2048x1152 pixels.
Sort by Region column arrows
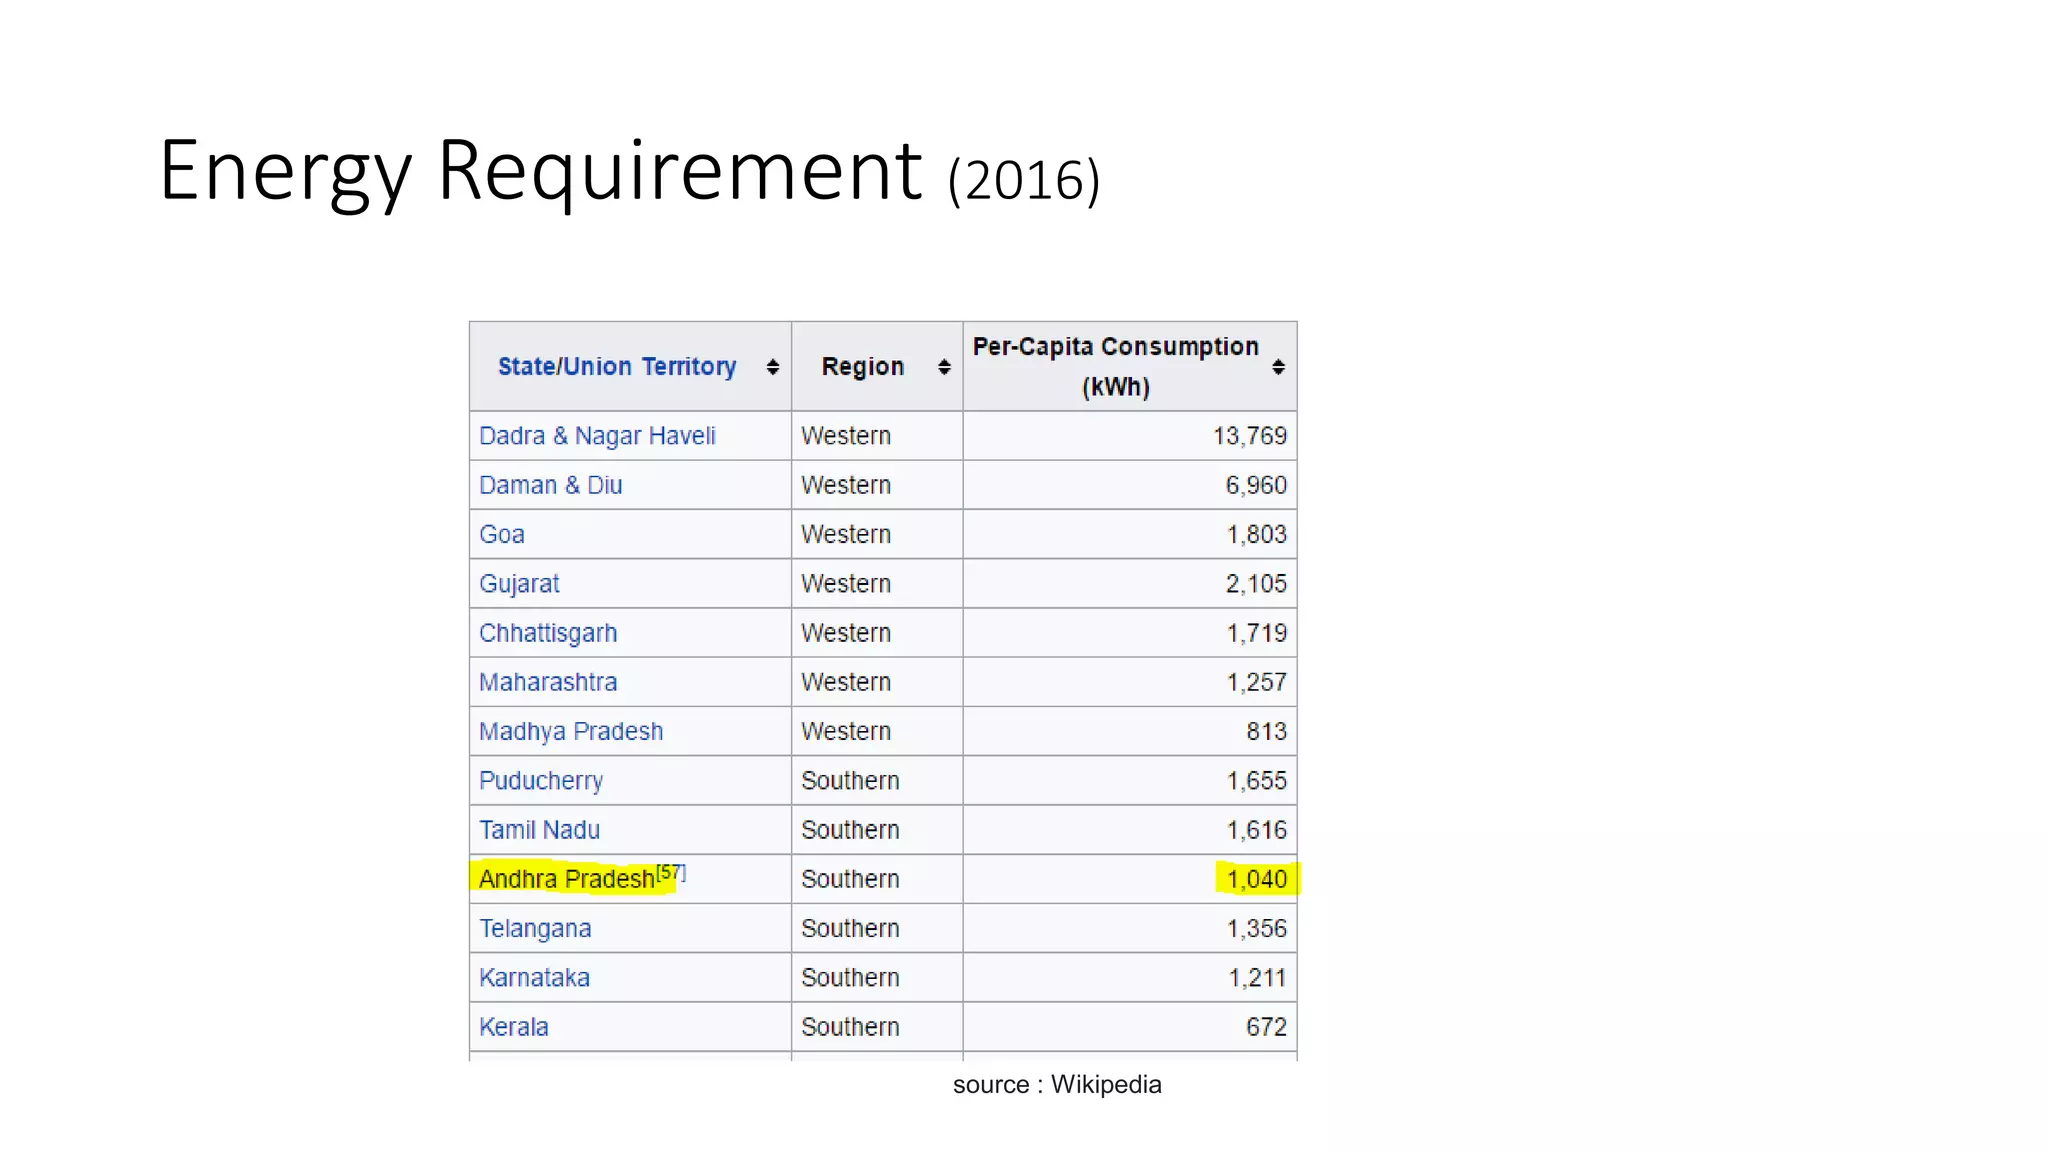943,367
